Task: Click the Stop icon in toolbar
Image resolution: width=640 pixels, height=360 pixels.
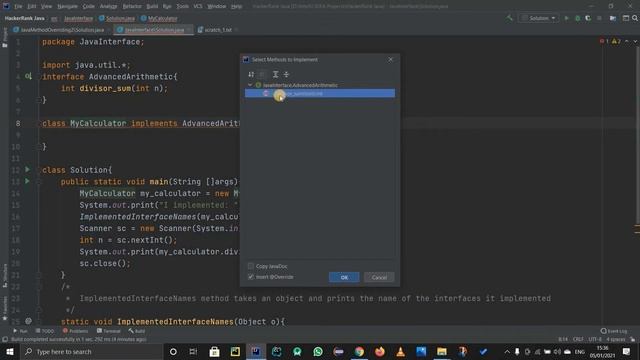Action: (x=599, y=18)
